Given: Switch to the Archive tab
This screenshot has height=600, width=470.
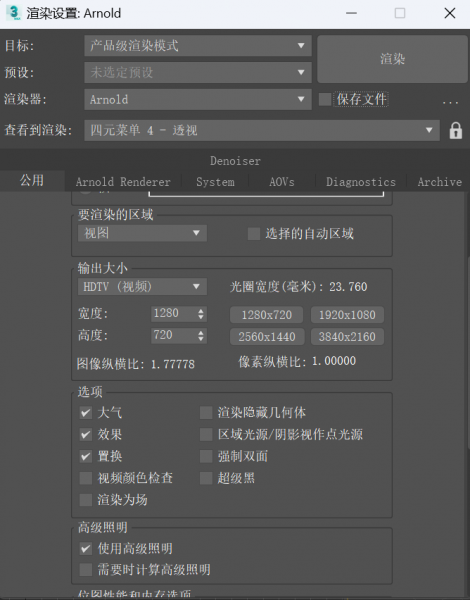Looking at the screenshot, I should (x=439, y=182).
